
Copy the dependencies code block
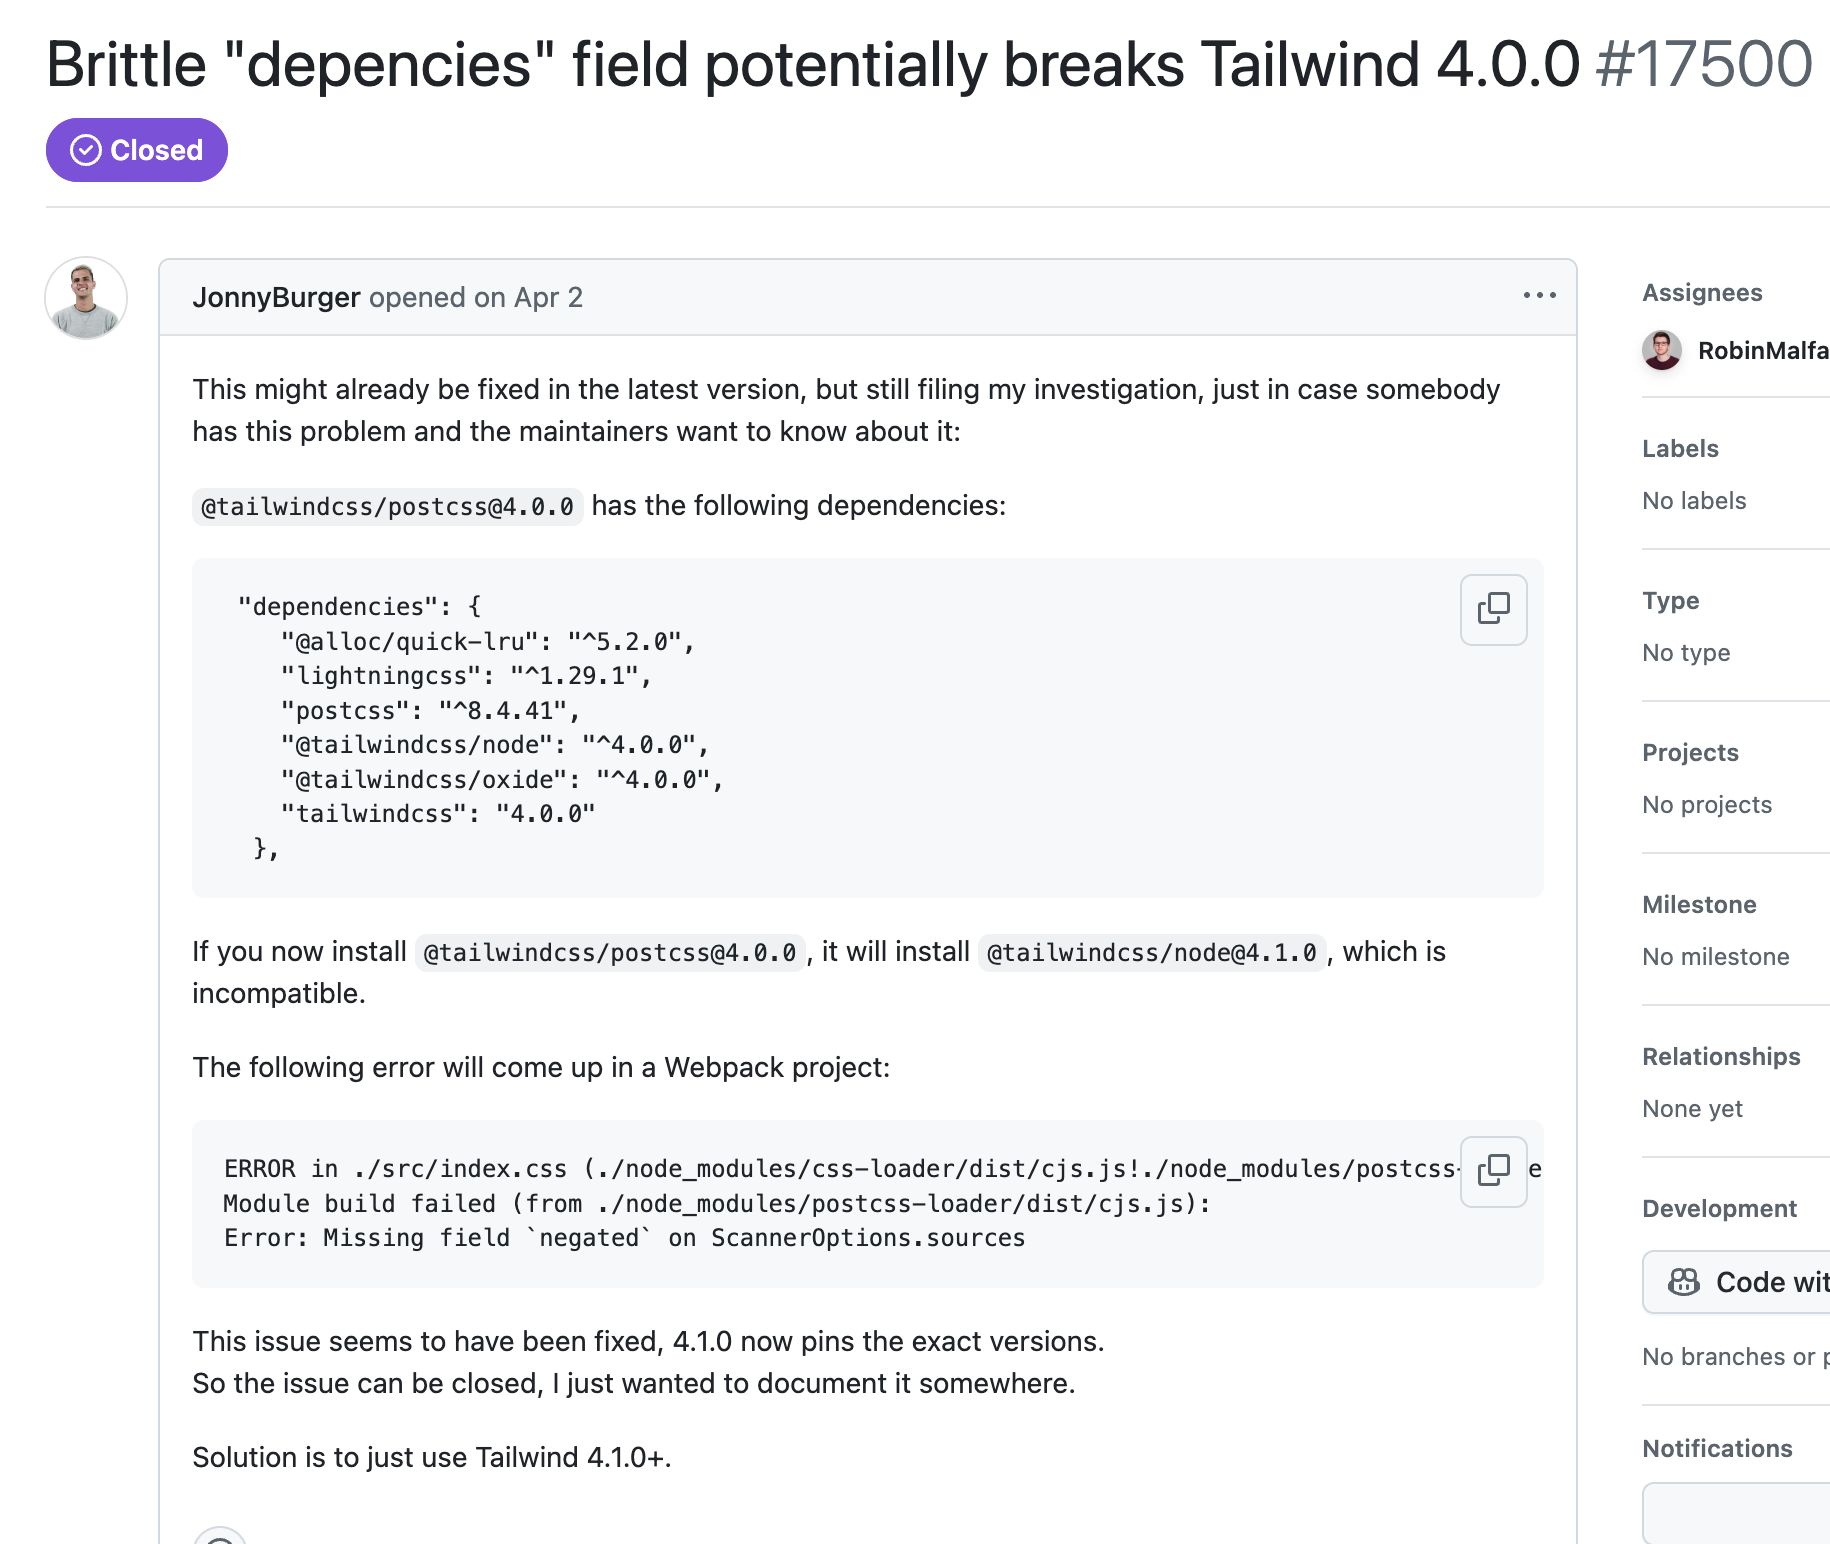(1493, 609)
